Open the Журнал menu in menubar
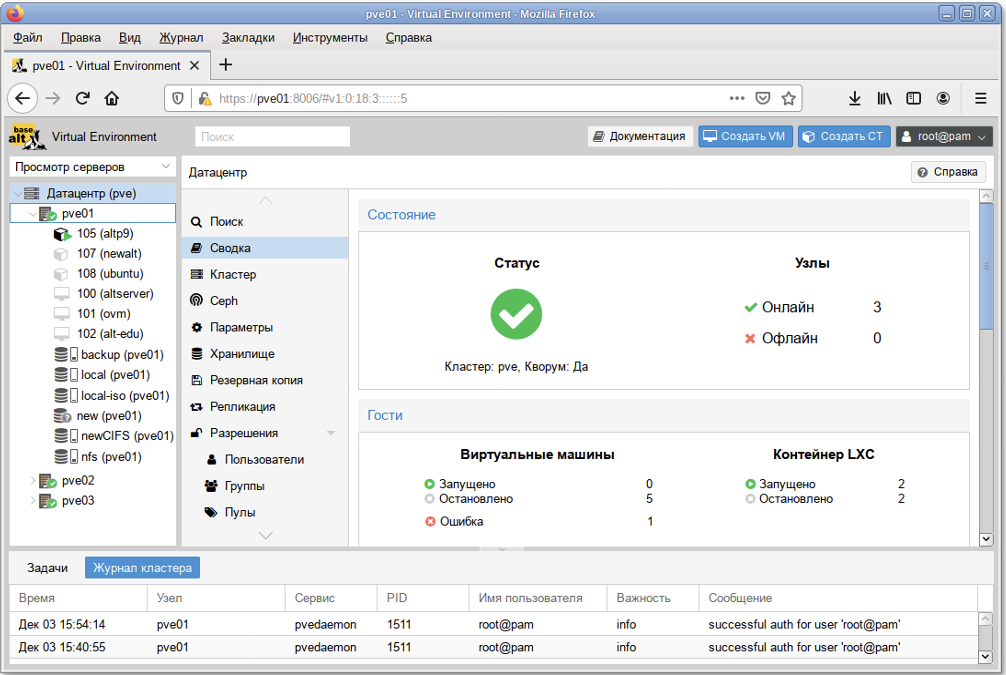The height and width of the screenshot is (675, 1006). click(180, 38)
